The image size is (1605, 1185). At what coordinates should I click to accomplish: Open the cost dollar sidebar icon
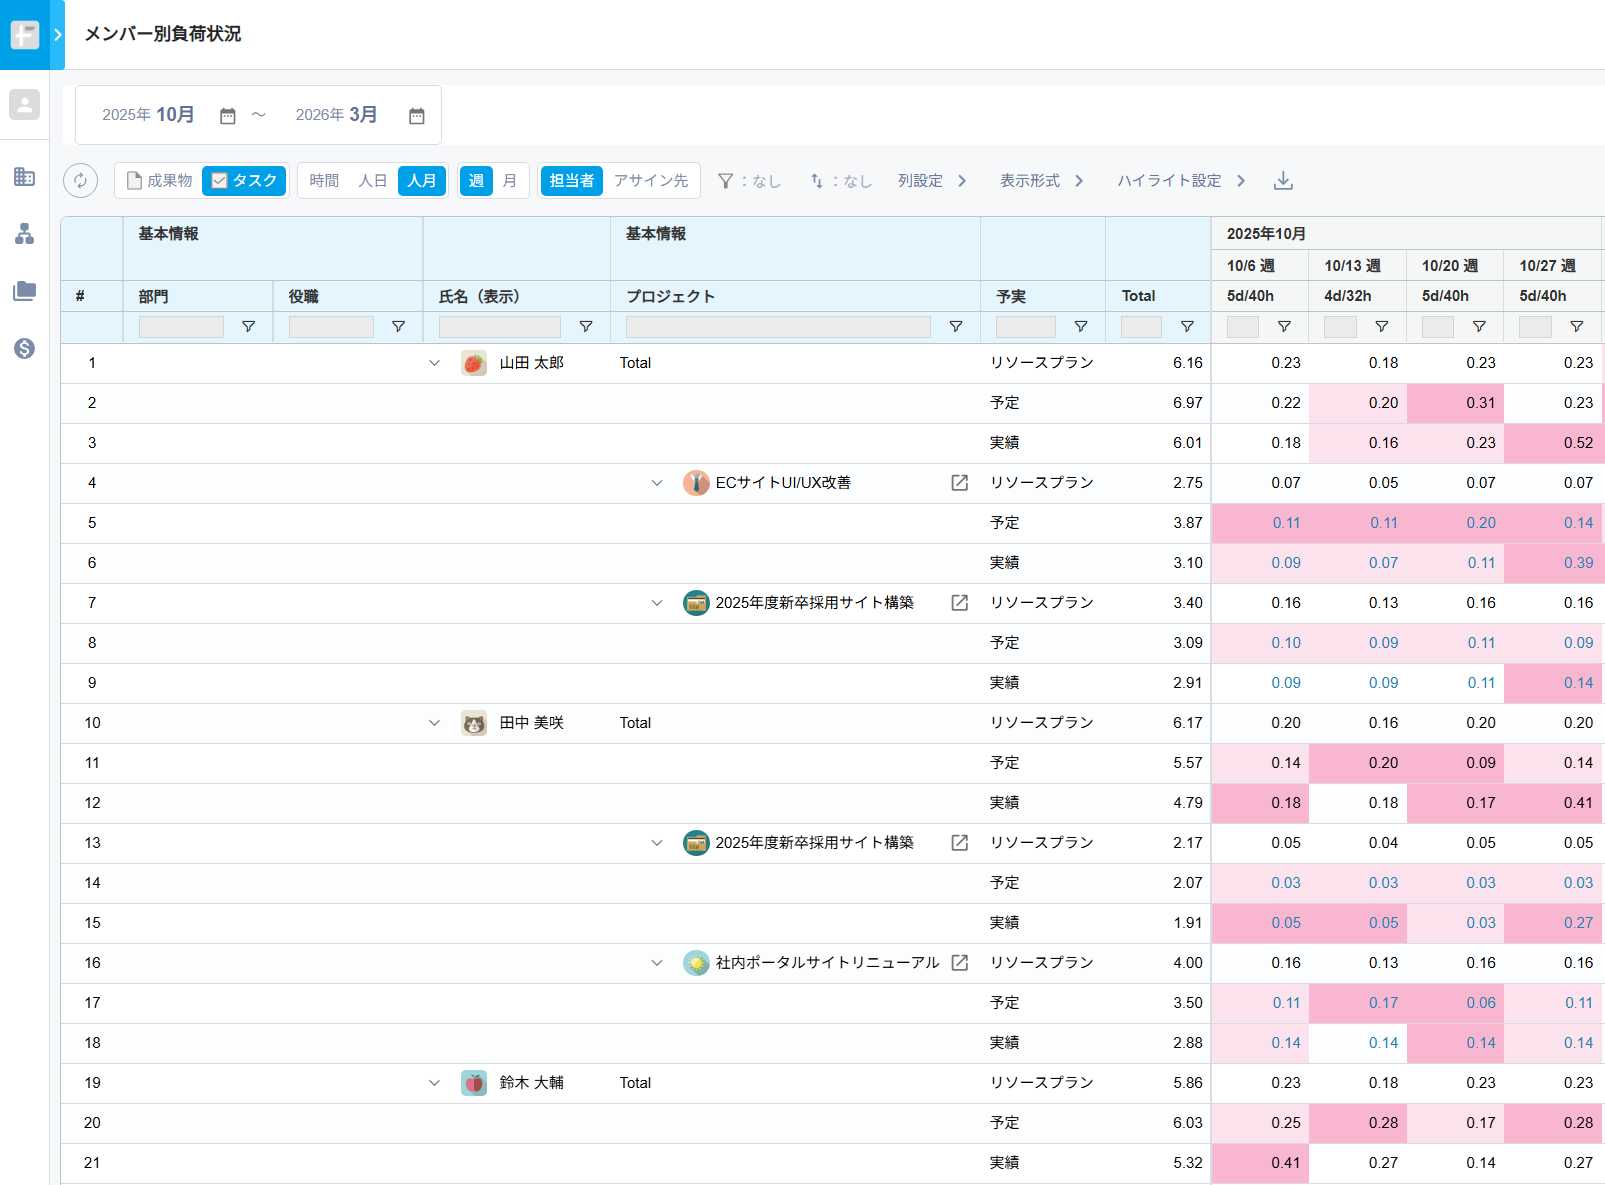[x=24, y=348]
